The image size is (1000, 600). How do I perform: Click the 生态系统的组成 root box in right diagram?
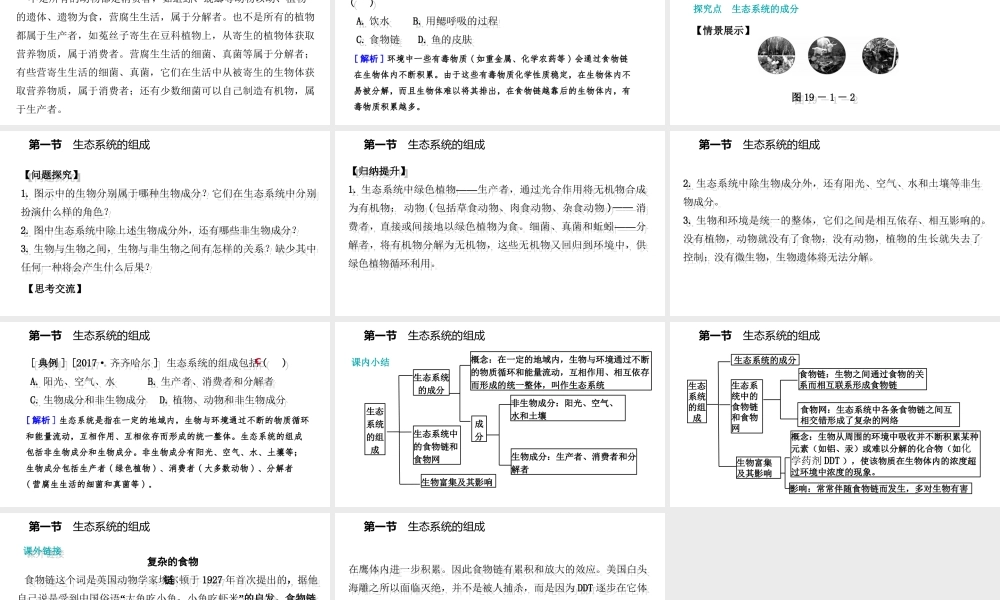[x=697, y=401]
